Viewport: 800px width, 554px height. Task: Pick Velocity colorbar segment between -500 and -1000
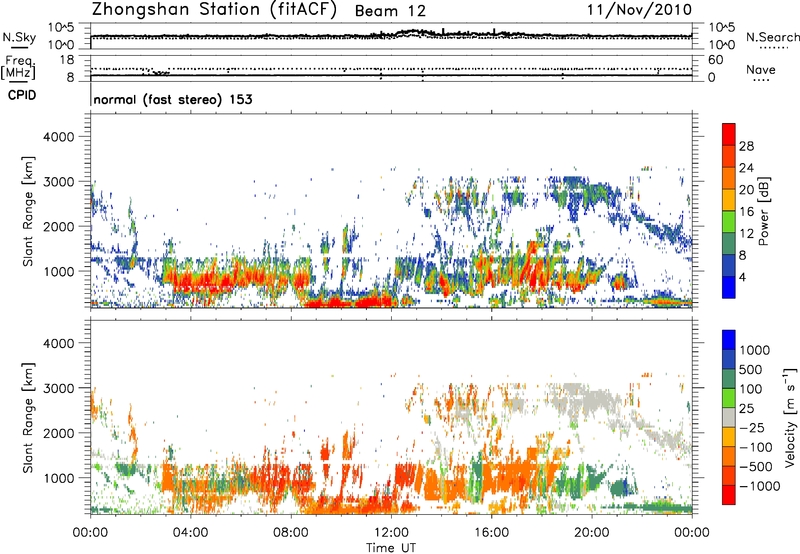(x=729, y=476)
